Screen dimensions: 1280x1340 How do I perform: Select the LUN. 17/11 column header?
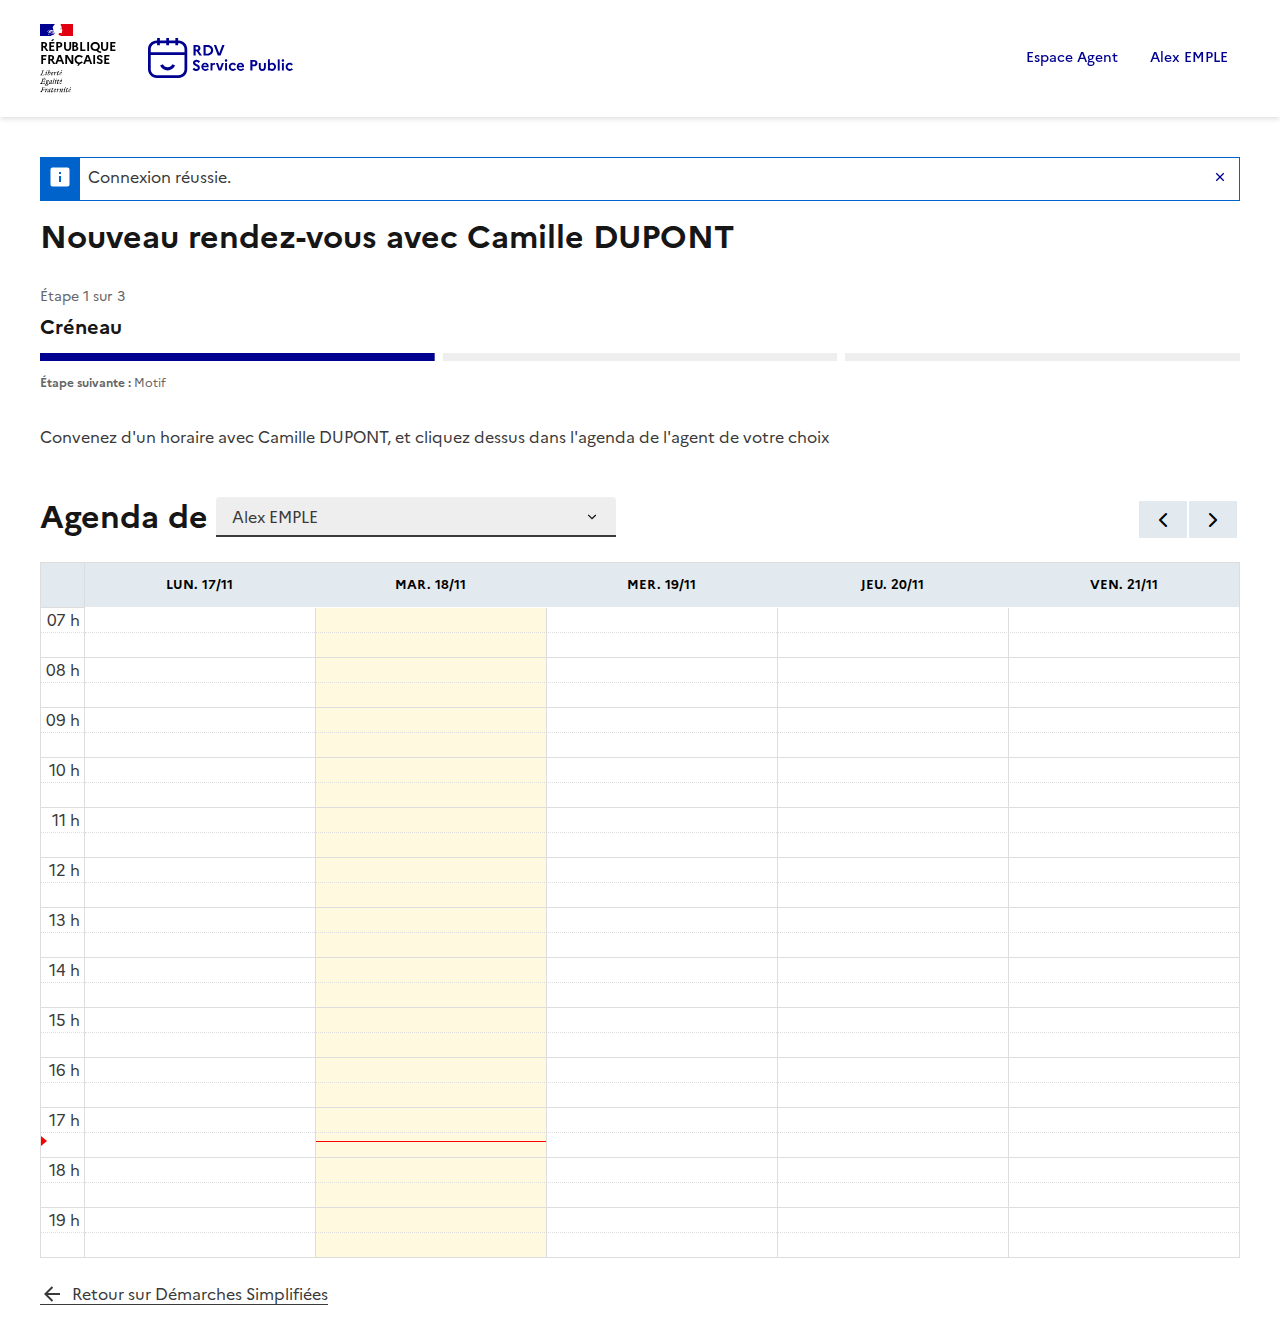(199, 585)
